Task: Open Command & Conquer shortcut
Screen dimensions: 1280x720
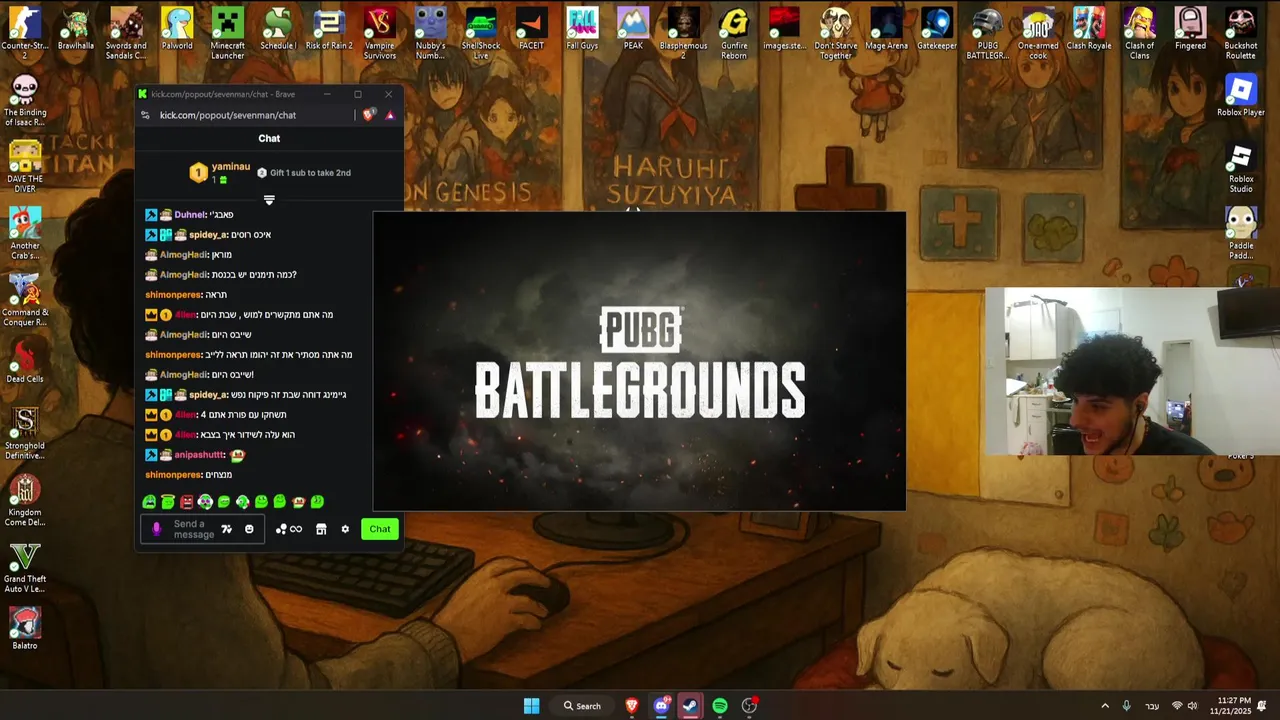Action: click(x=25, y=299)
